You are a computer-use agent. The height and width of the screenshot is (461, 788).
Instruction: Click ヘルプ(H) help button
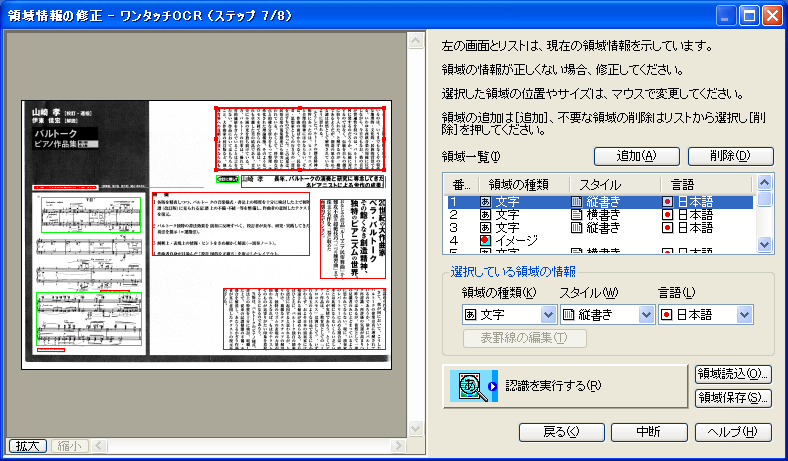(x=733, y=432)
